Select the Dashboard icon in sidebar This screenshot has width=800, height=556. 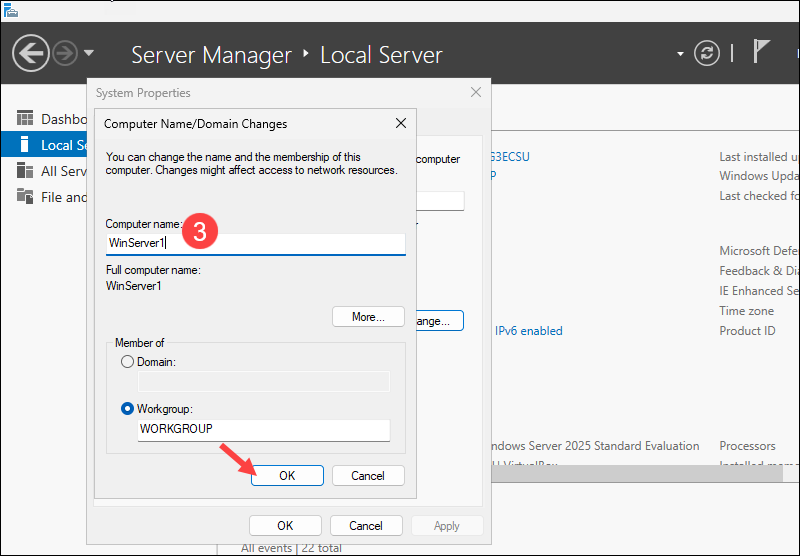(25, 118)
